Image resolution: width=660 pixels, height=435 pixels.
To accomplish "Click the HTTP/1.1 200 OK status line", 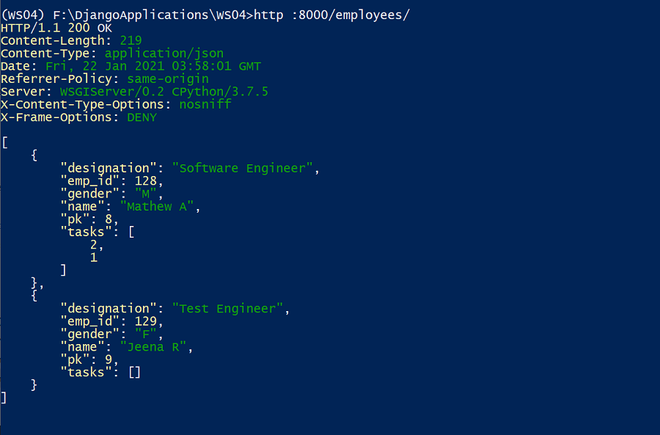I will tap(56, 28).
